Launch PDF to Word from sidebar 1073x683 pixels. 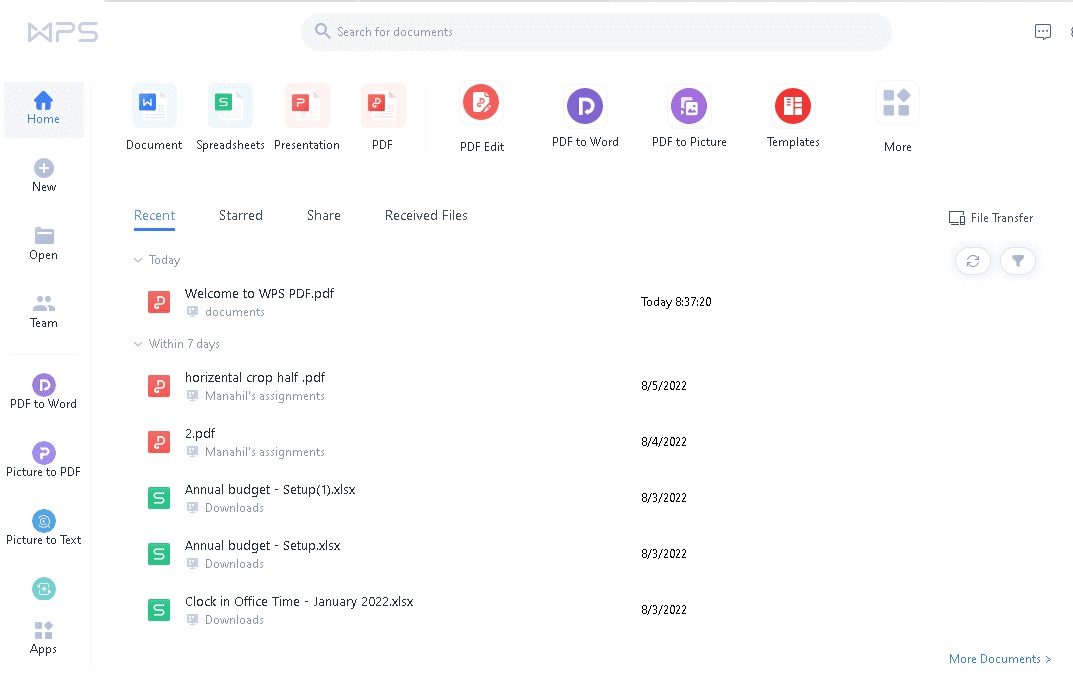(x=44, y=392)
